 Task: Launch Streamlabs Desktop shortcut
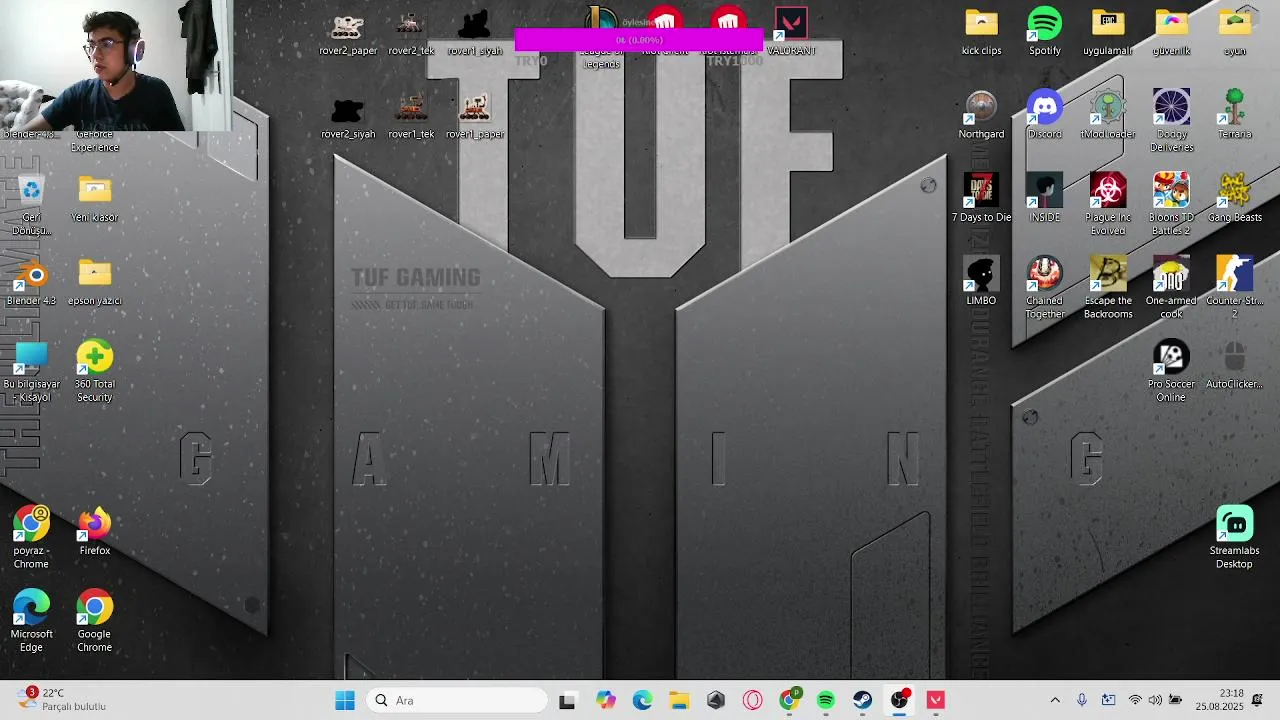1235,538
